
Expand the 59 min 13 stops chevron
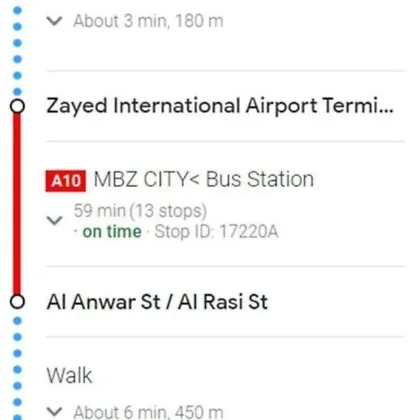54,221
